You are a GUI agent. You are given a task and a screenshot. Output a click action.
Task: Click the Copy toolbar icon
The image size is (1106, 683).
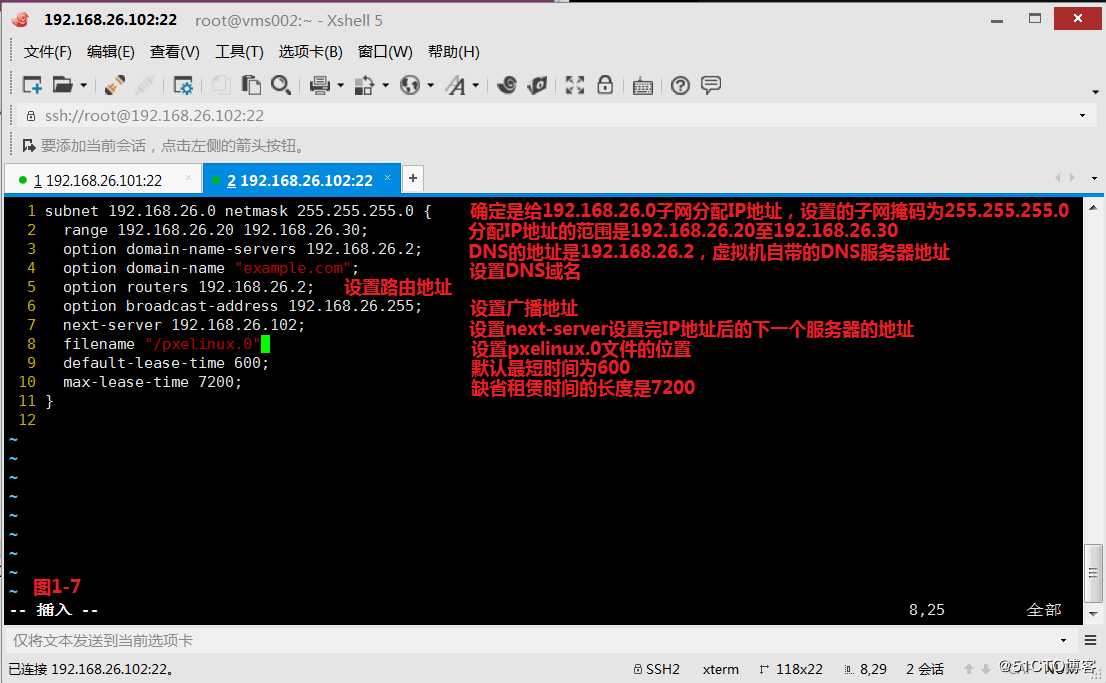point(221,85)
